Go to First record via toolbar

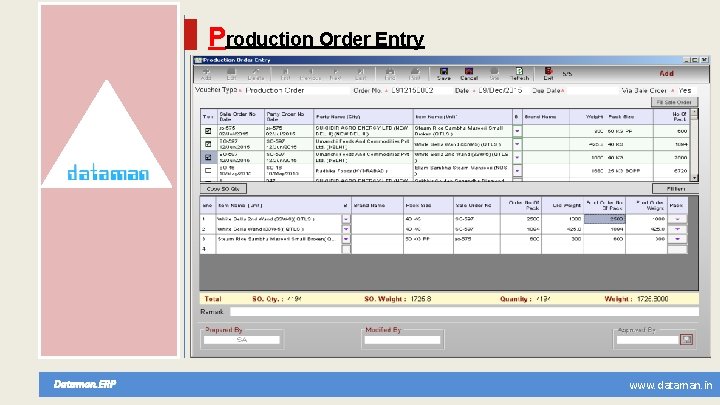point(285,73)
